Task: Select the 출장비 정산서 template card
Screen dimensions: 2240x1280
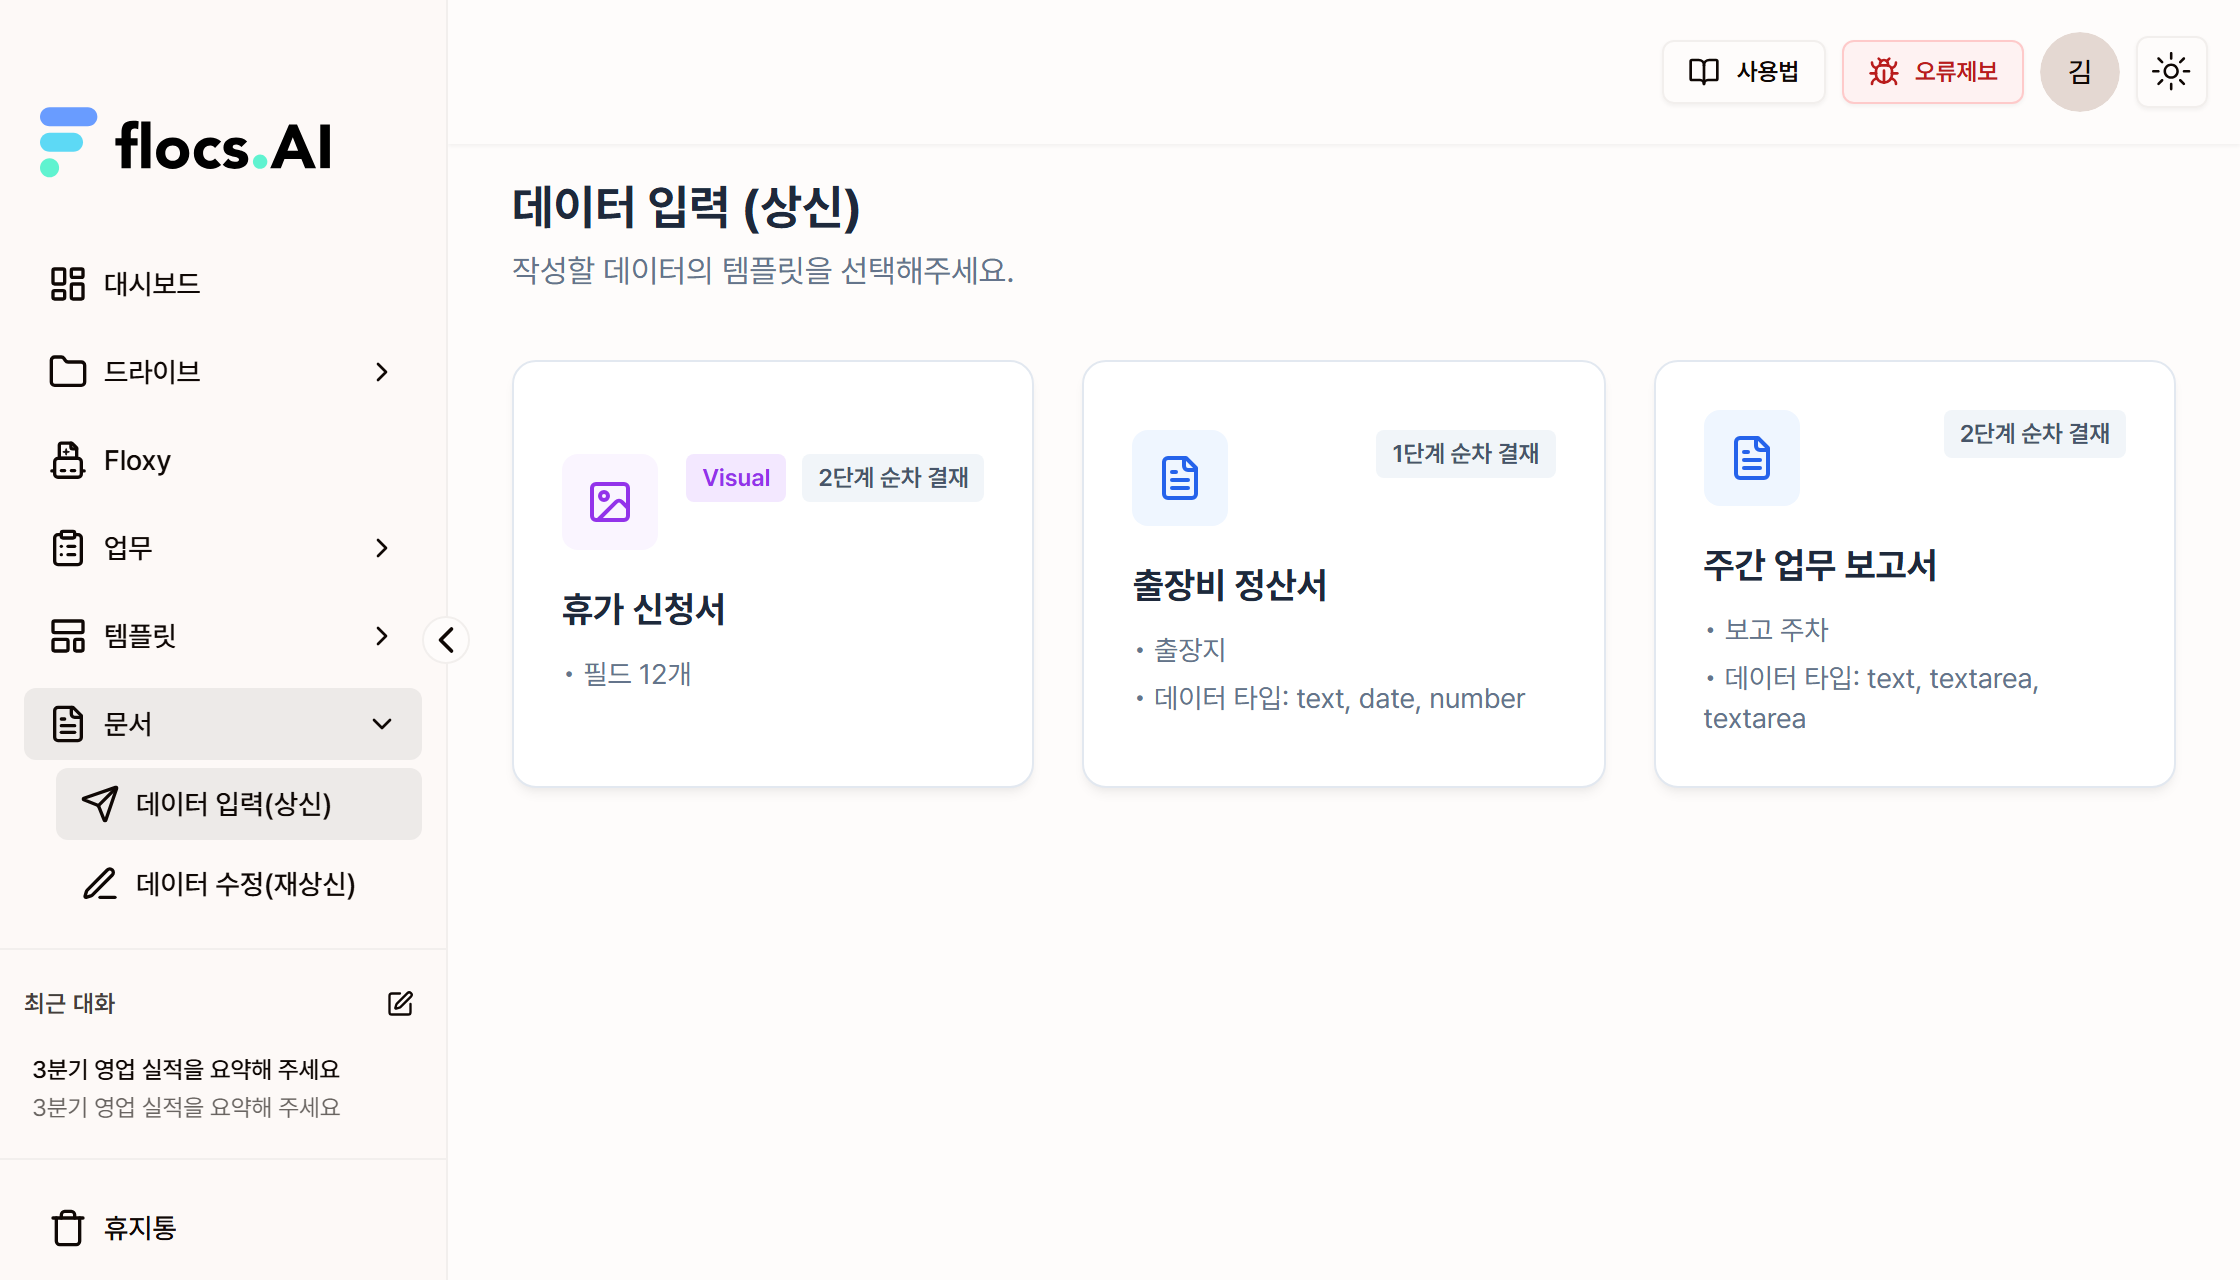Action: coord(1344,574)
